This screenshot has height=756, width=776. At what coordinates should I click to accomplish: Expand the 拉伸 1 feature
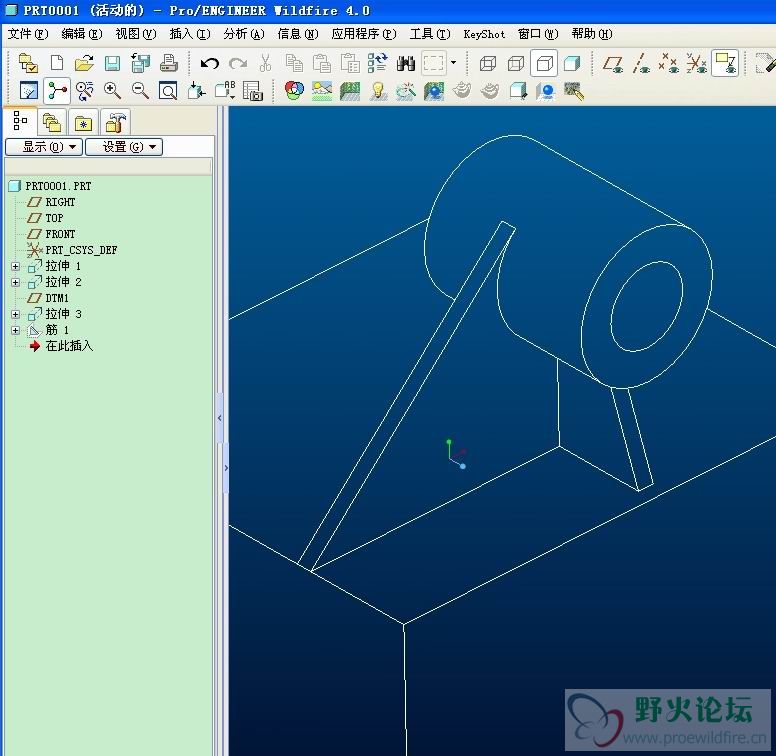[x=15, y=266]
